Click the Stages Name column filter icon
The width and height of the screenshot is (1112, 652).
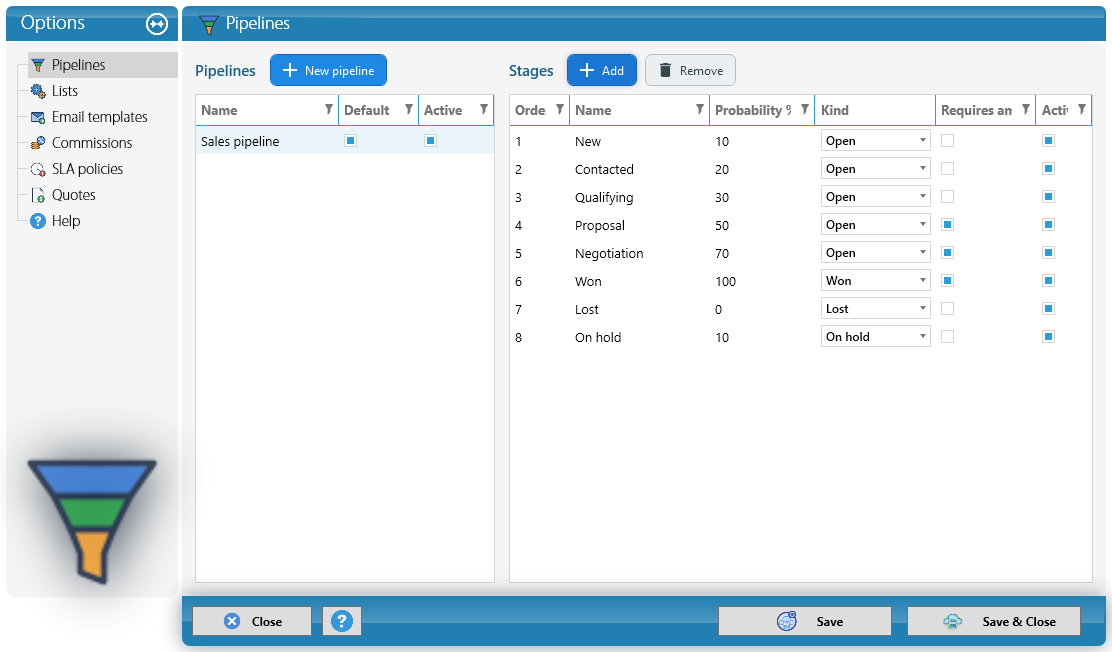click(x=699, y=109)
